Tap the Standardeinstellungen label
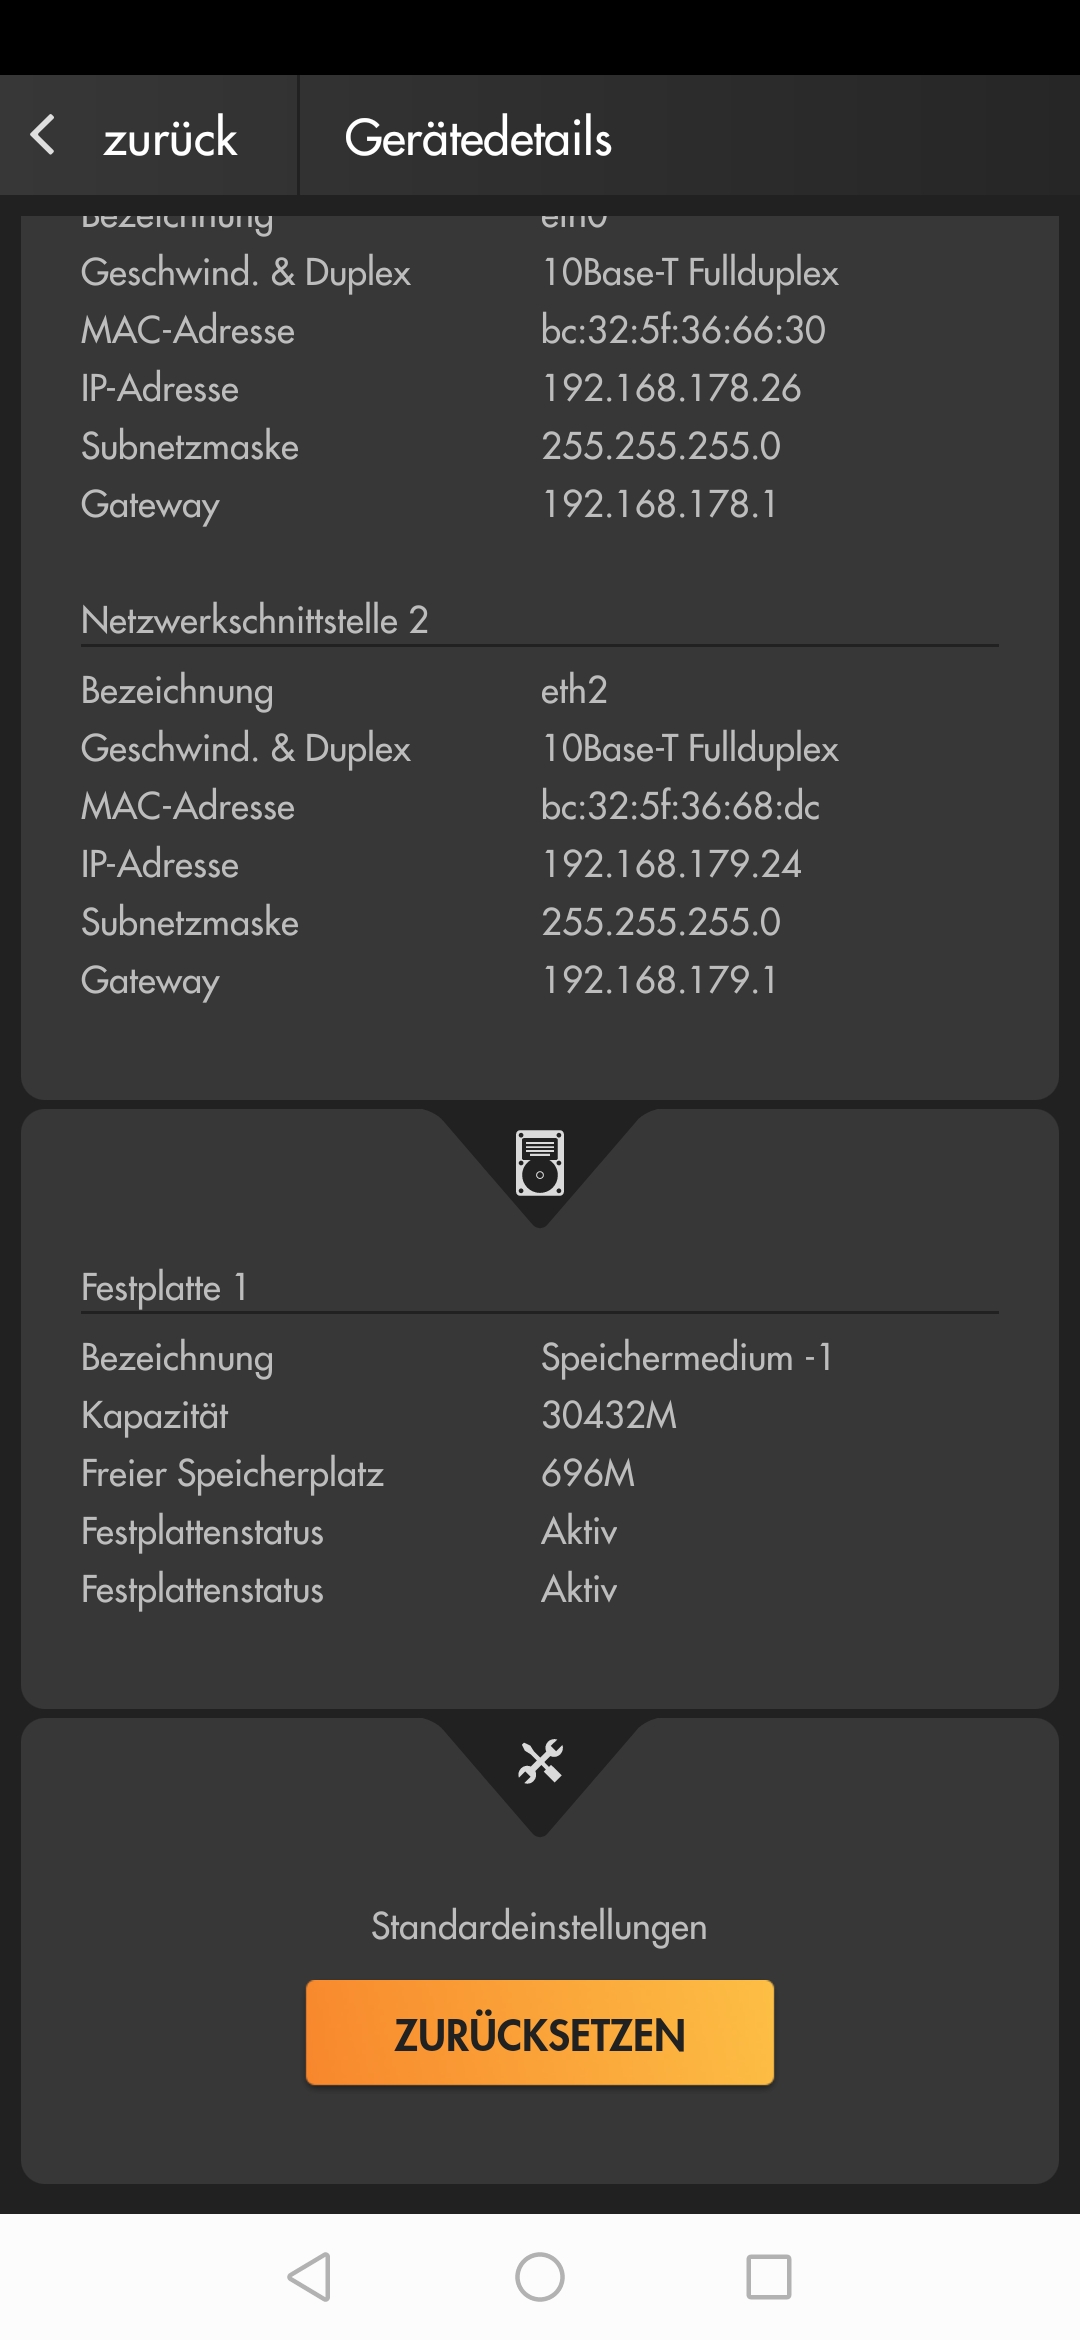Image resolution: width=1080 pixels, height=2340 pixels. pyautogui.click(x=539, y=1926)
